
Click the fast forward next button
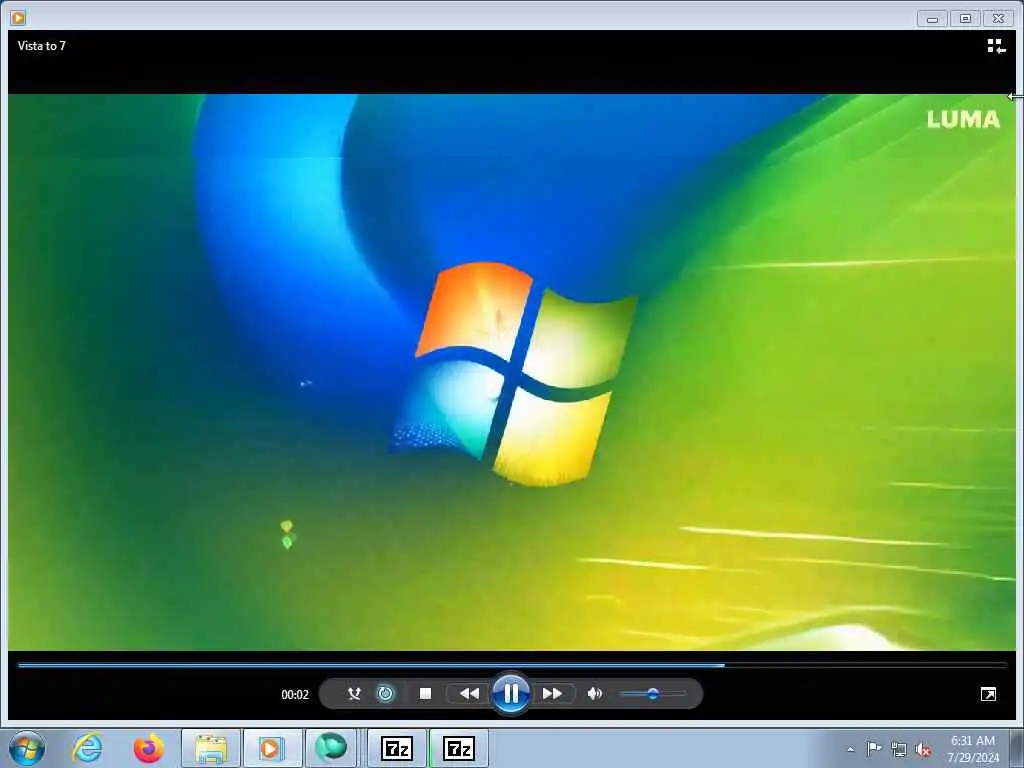pyautogui.click(x=552, y=694)
